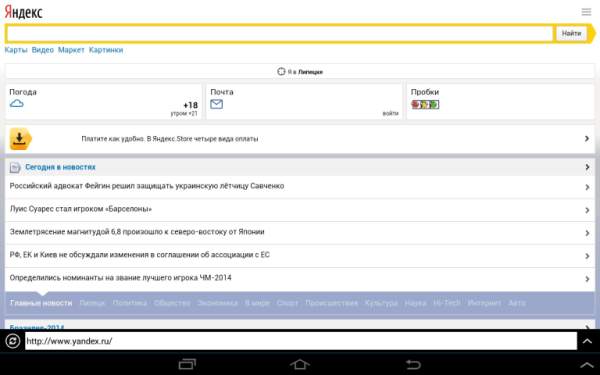The width and height of the screenshot is (600, 375).
Task: Tap the Android recent apps button
Action: [x=187, y=364]
